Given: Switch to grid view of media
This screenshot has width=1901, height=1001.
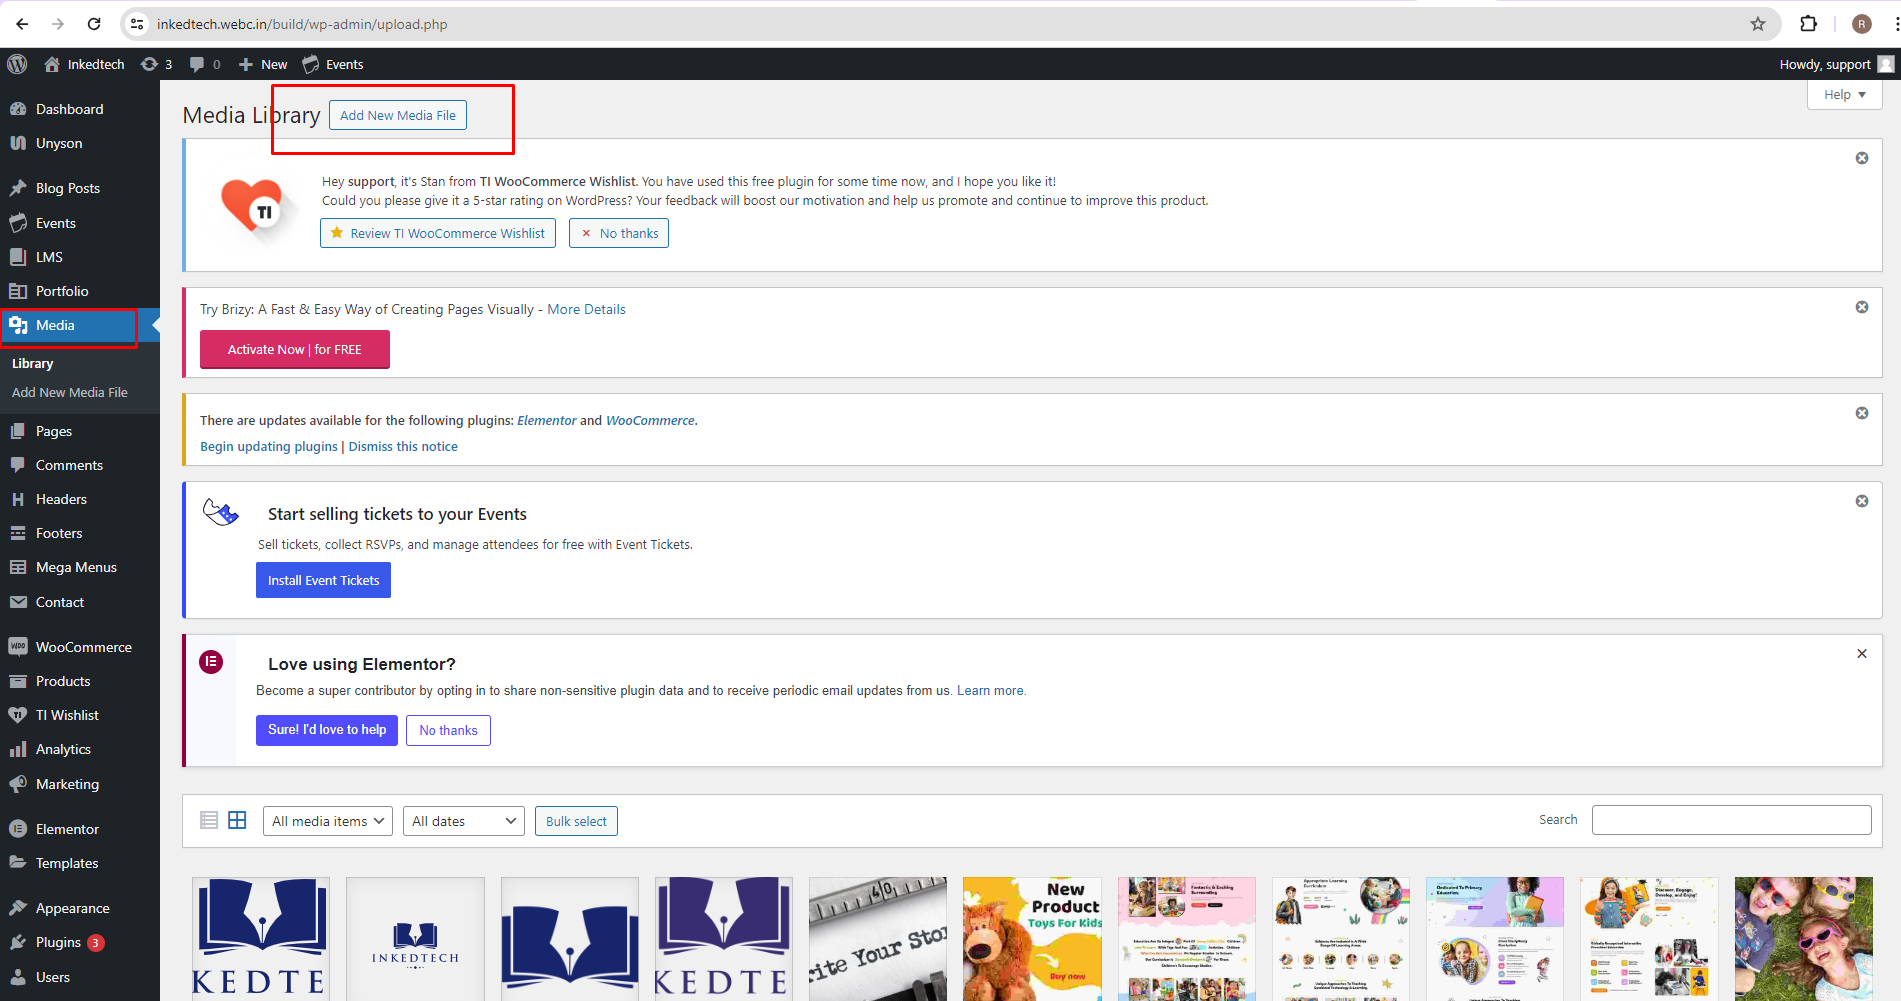Looking at the screenshot, I should tap(237, 820).
